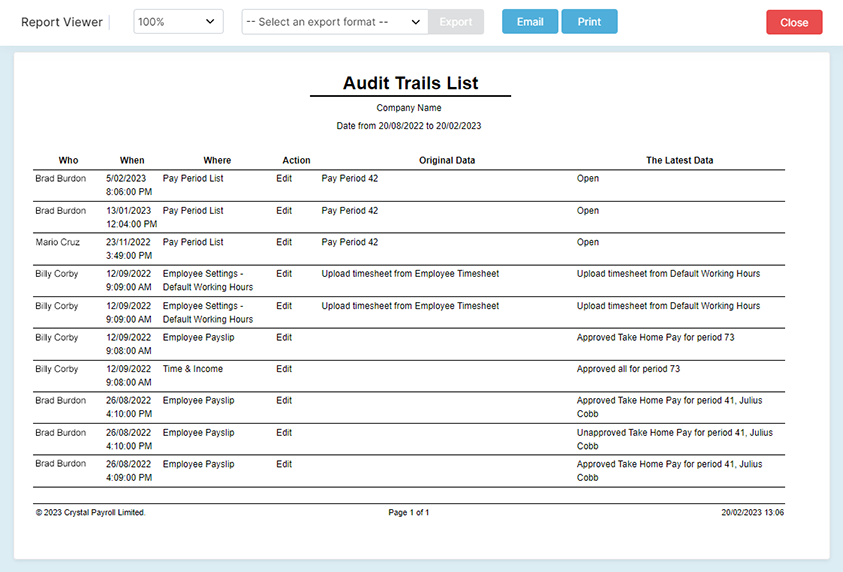
Task: Click the Who column header
Action: click(x=68, y=160)
